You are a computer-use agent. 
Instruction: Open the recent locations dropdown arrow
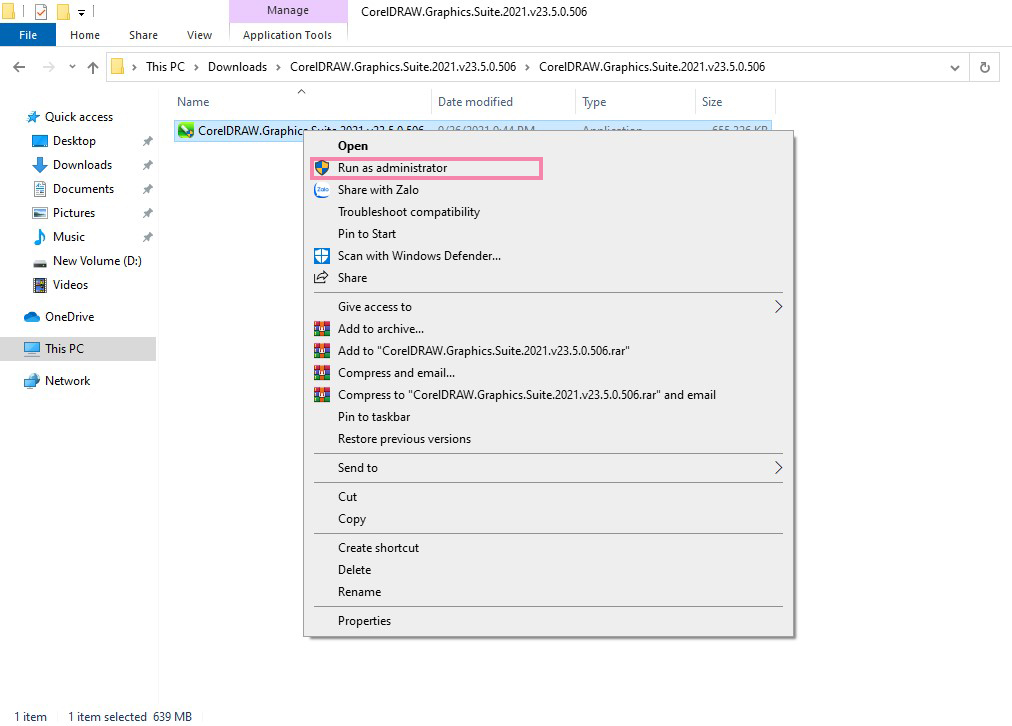[x=72, y=67]
